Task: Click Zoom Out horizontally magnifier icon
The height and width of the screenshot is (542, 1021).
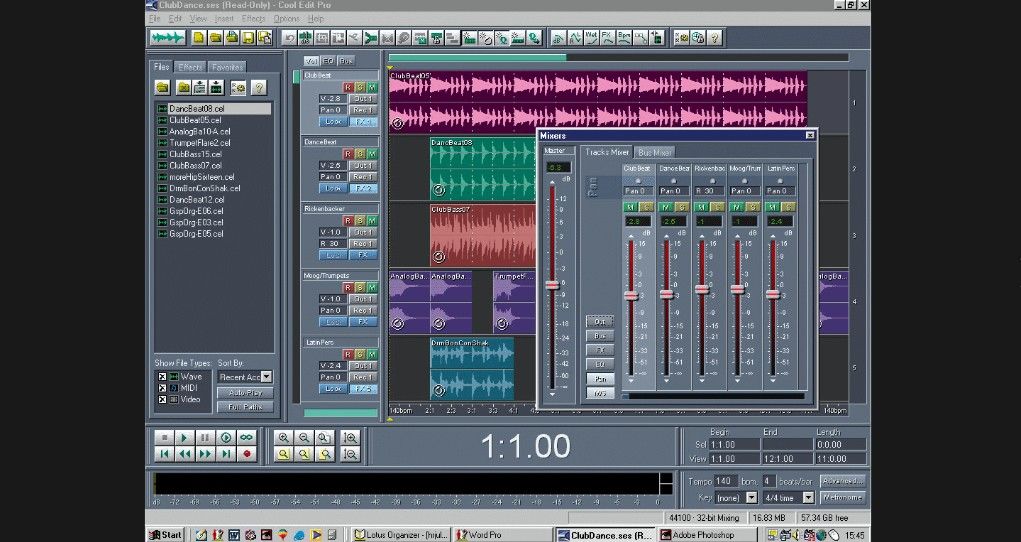Action: (303, 438)
